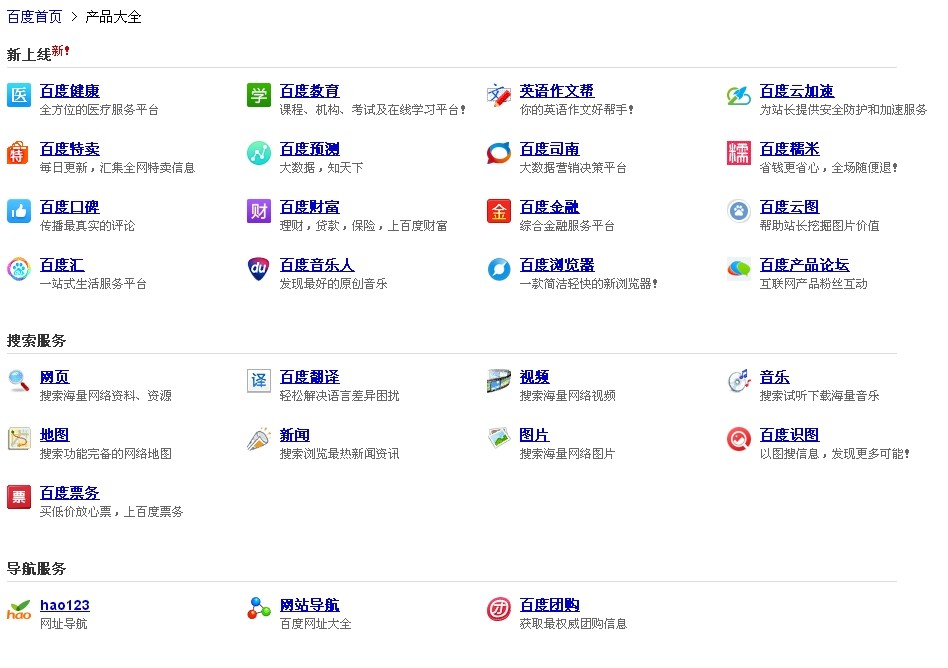This screenshot has height=668, width=948.
Task: Click the 百度口碑 thumbs-up icon
Action: pyautogui.click(x=19, y=211)
